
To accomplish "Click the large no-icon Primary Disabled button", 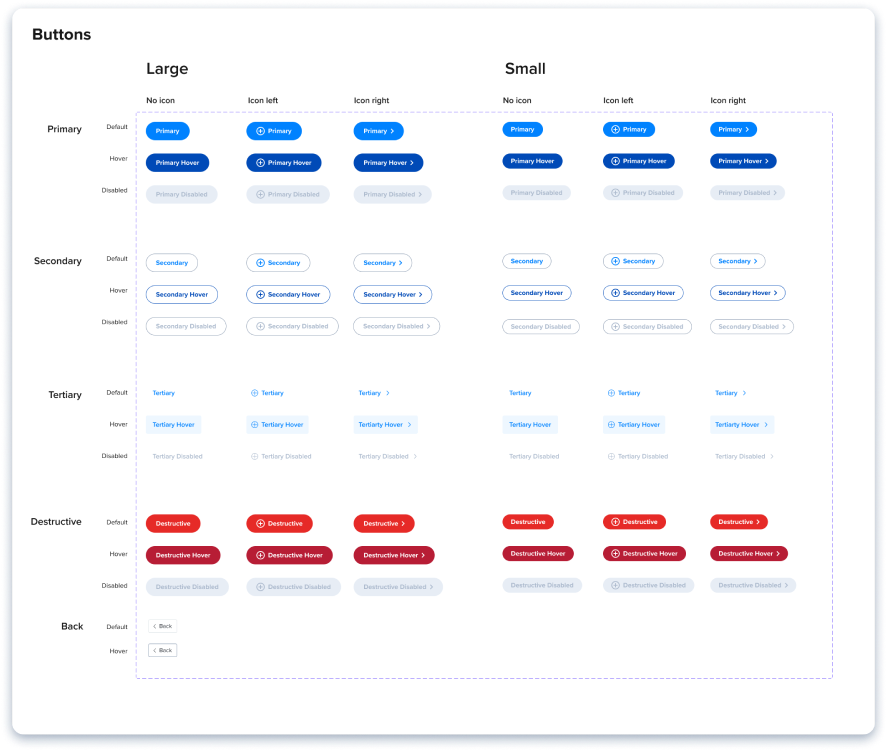I will click(181, 194).
